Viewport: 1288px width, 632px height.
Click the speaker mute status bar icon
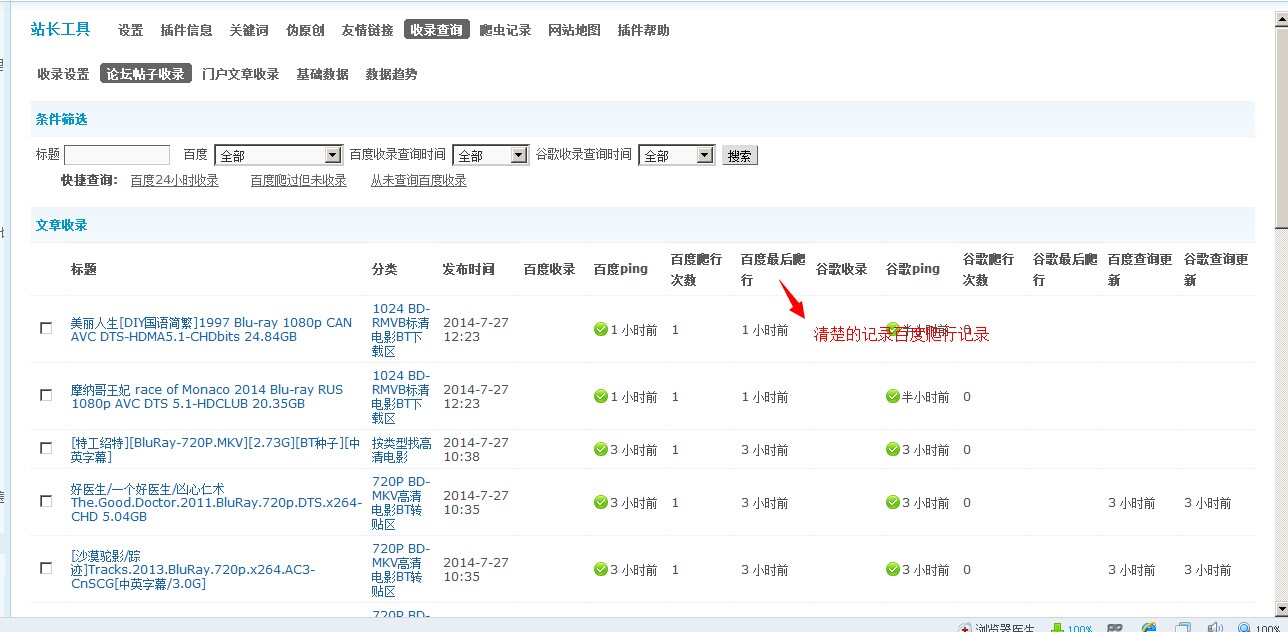(1215, 627)
